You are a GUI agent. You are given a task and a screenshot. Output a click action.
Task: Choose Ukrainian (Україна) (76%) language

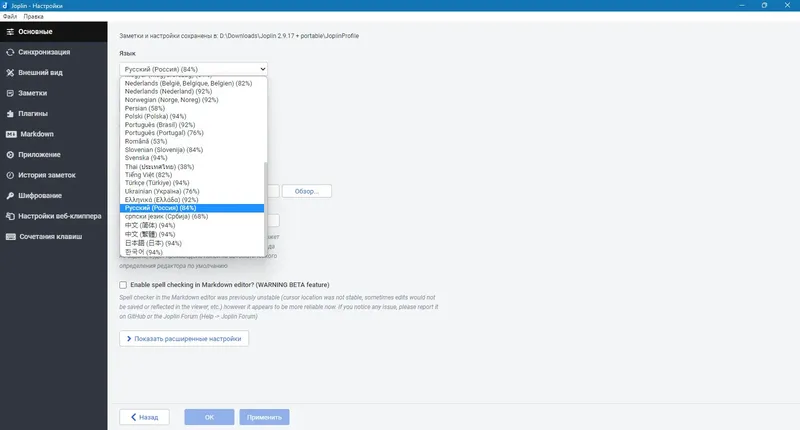[x=192, y=191]
